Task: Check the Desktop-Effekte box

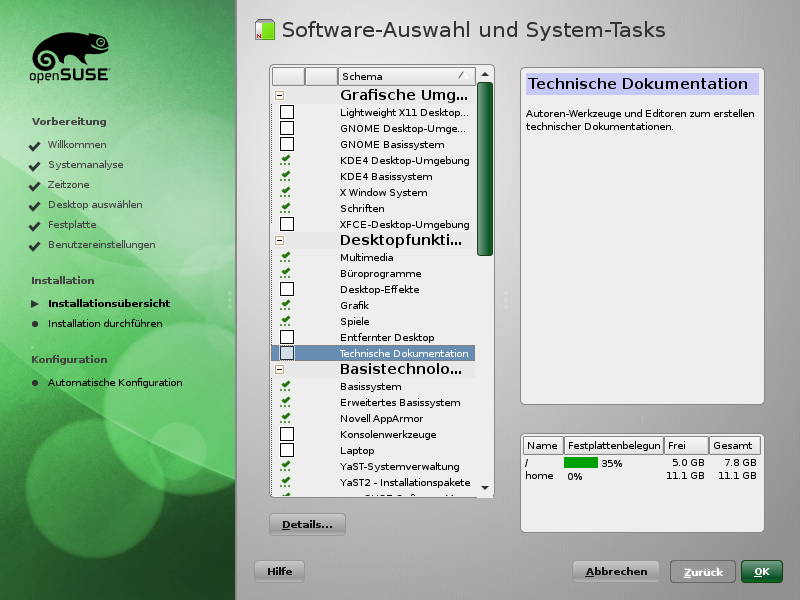Action: (x=287, y=289)
